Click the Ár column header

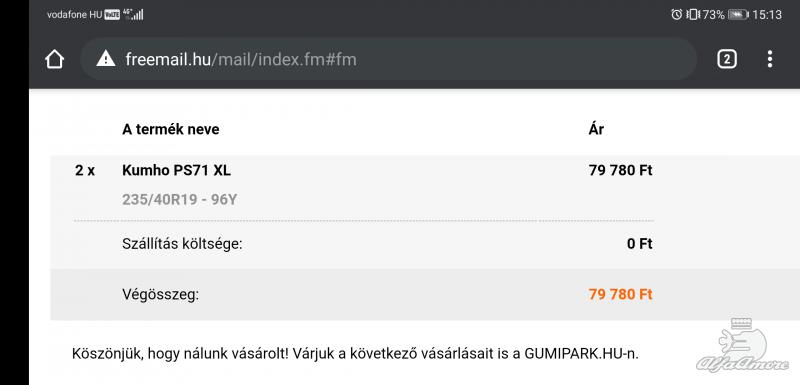596,129
